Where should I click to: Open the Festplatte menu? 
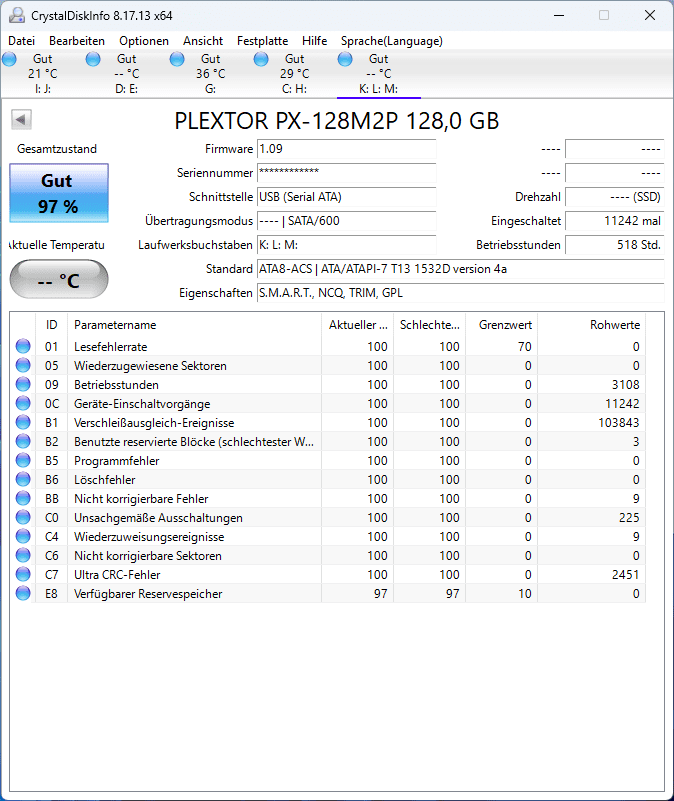click(x=262, y=41)
